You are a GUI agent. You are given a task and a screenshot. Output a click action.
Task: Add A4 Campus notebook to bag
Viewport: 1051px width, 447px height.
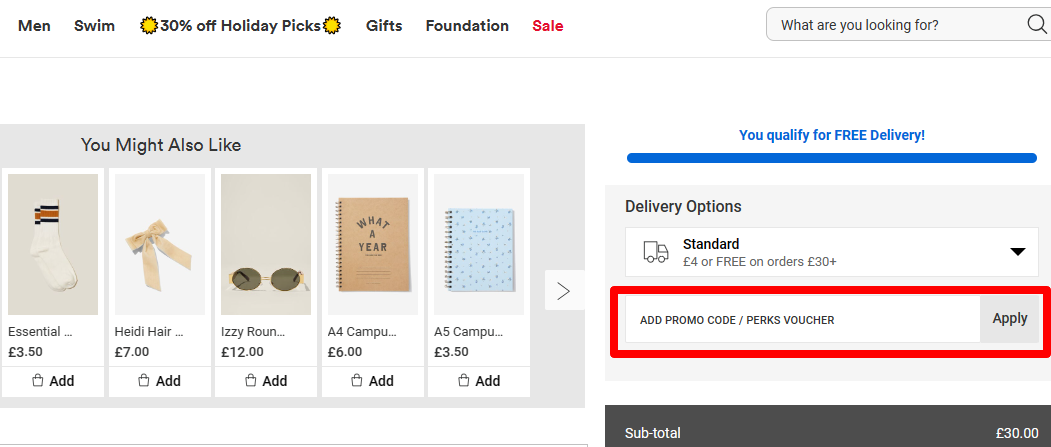click(372, 381)
